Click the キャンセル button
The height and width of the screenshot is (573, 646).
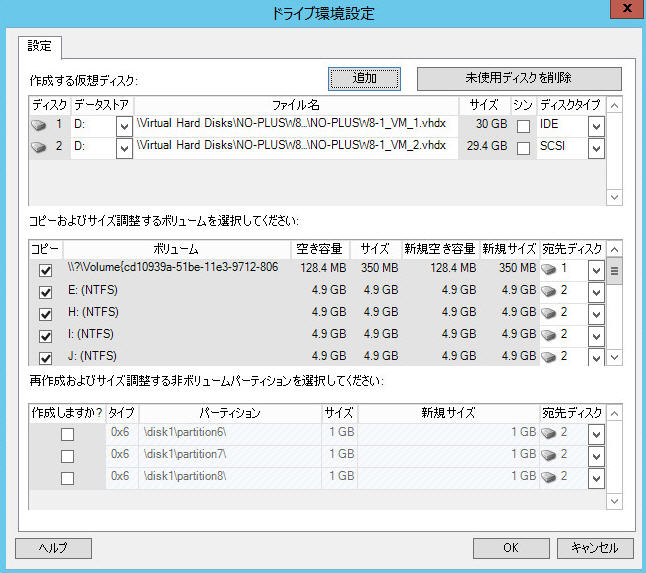click(x=594, y=547)
